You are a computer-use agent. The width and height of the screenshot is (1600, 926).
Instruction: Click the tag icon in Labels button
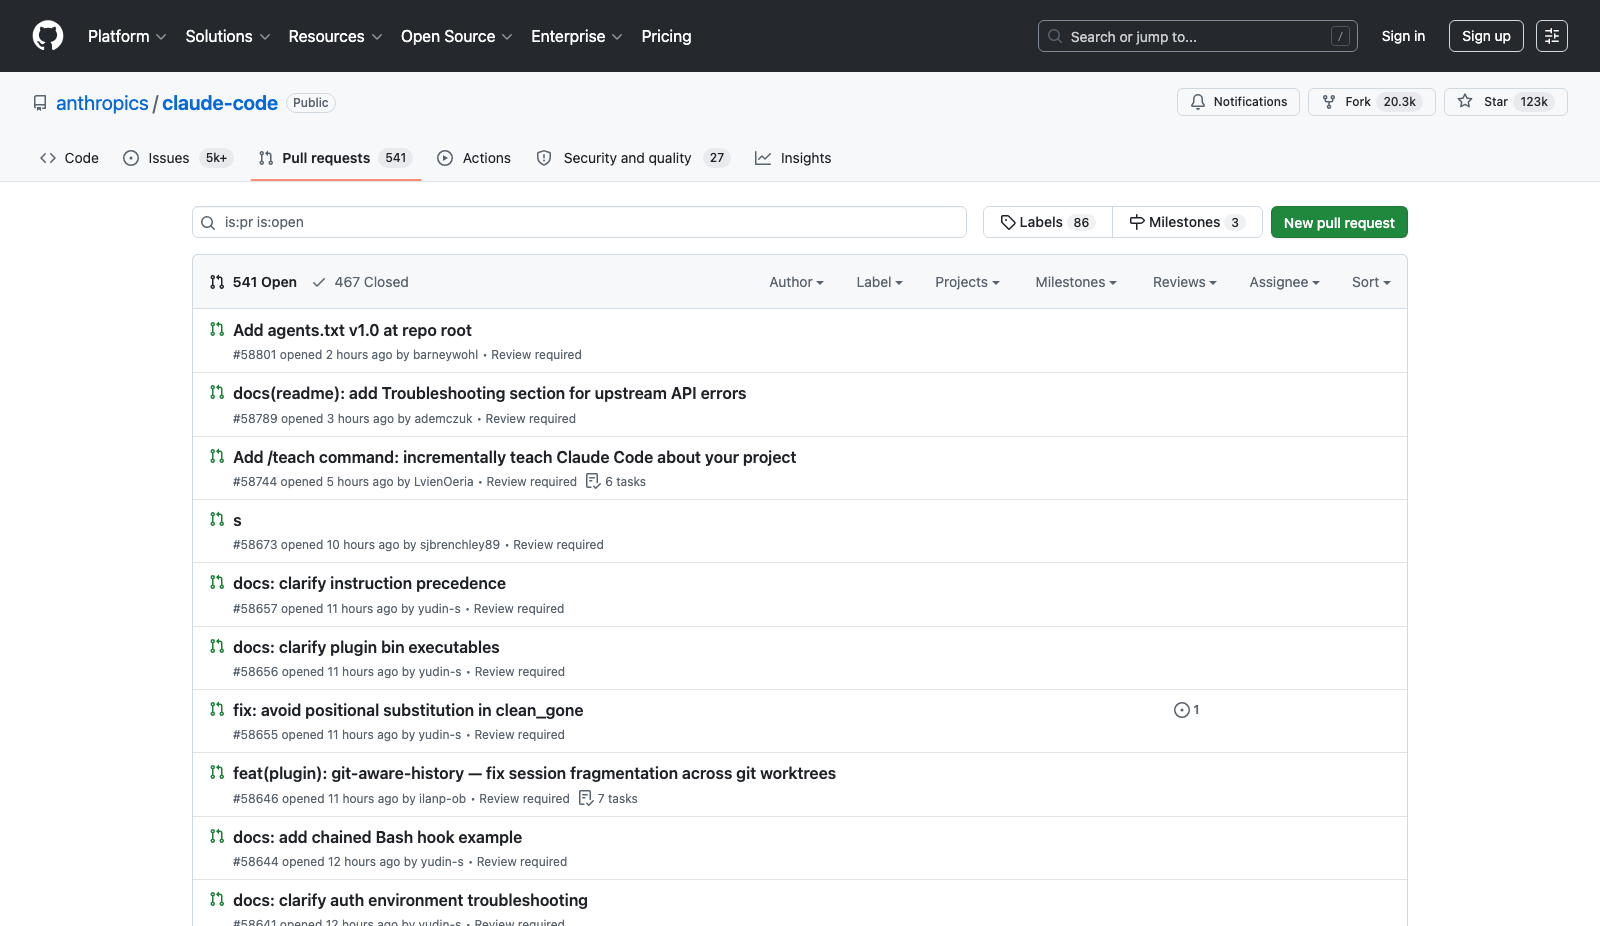[x=1008, y=222]
